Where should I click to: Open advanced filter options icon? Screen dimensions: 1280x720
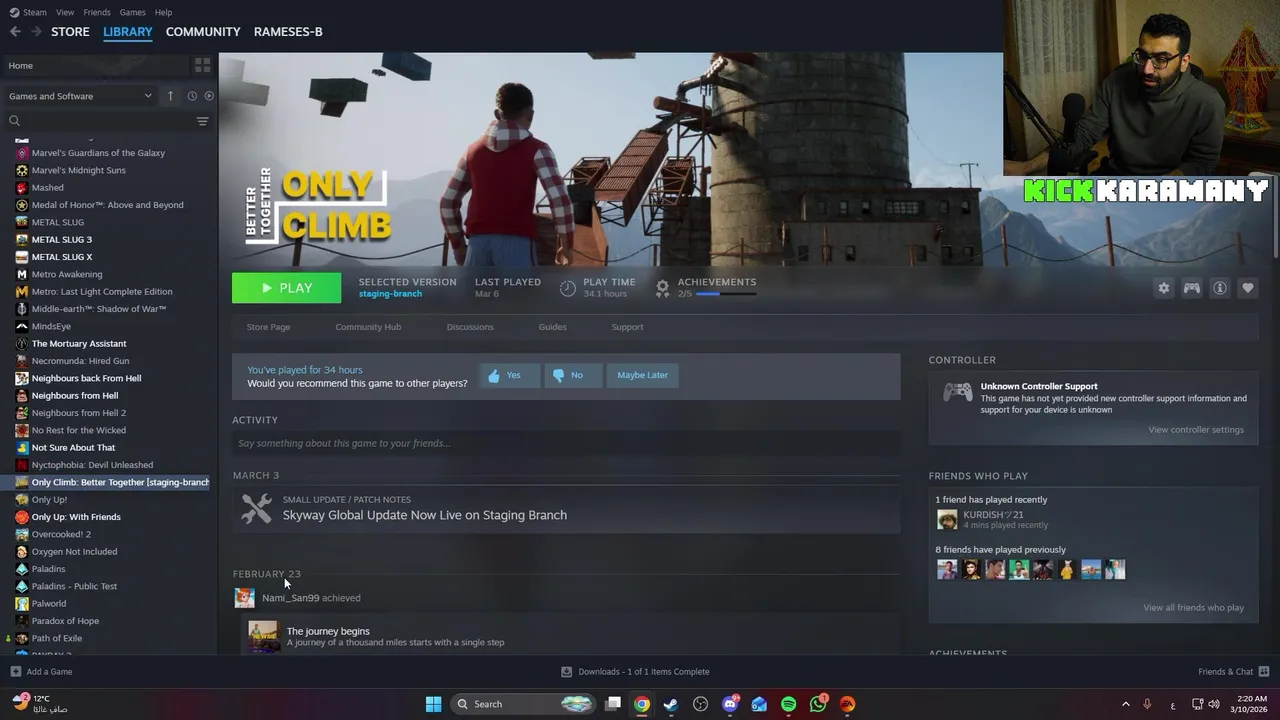pyautogui.click(x=202, y=121)
